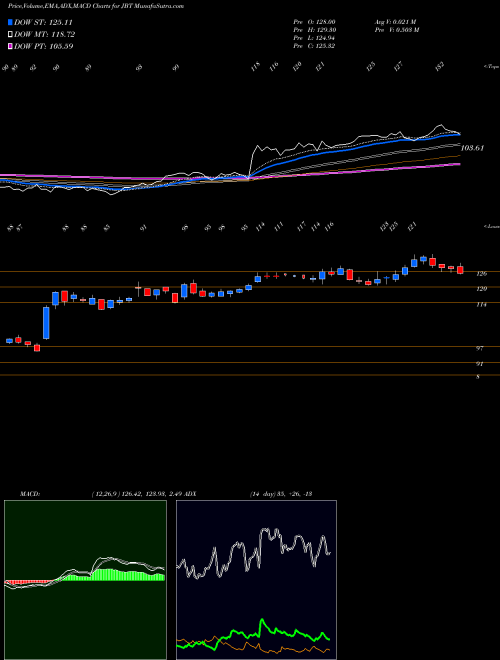500x660 pixels.
Task: Click the '97' price level label
Action: 479,349
